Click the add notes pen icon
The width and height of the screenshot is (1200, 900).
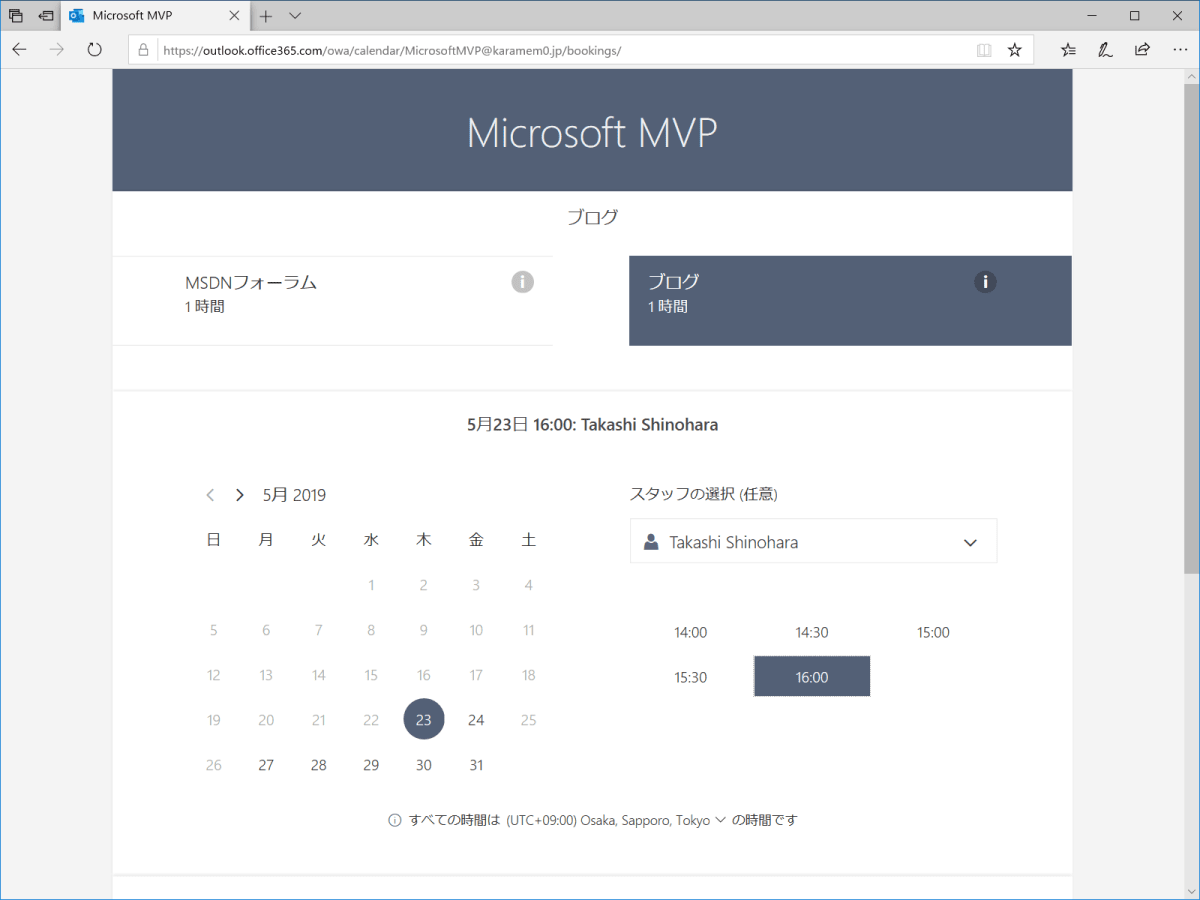pyautogui.click(x=1105, y=49)
